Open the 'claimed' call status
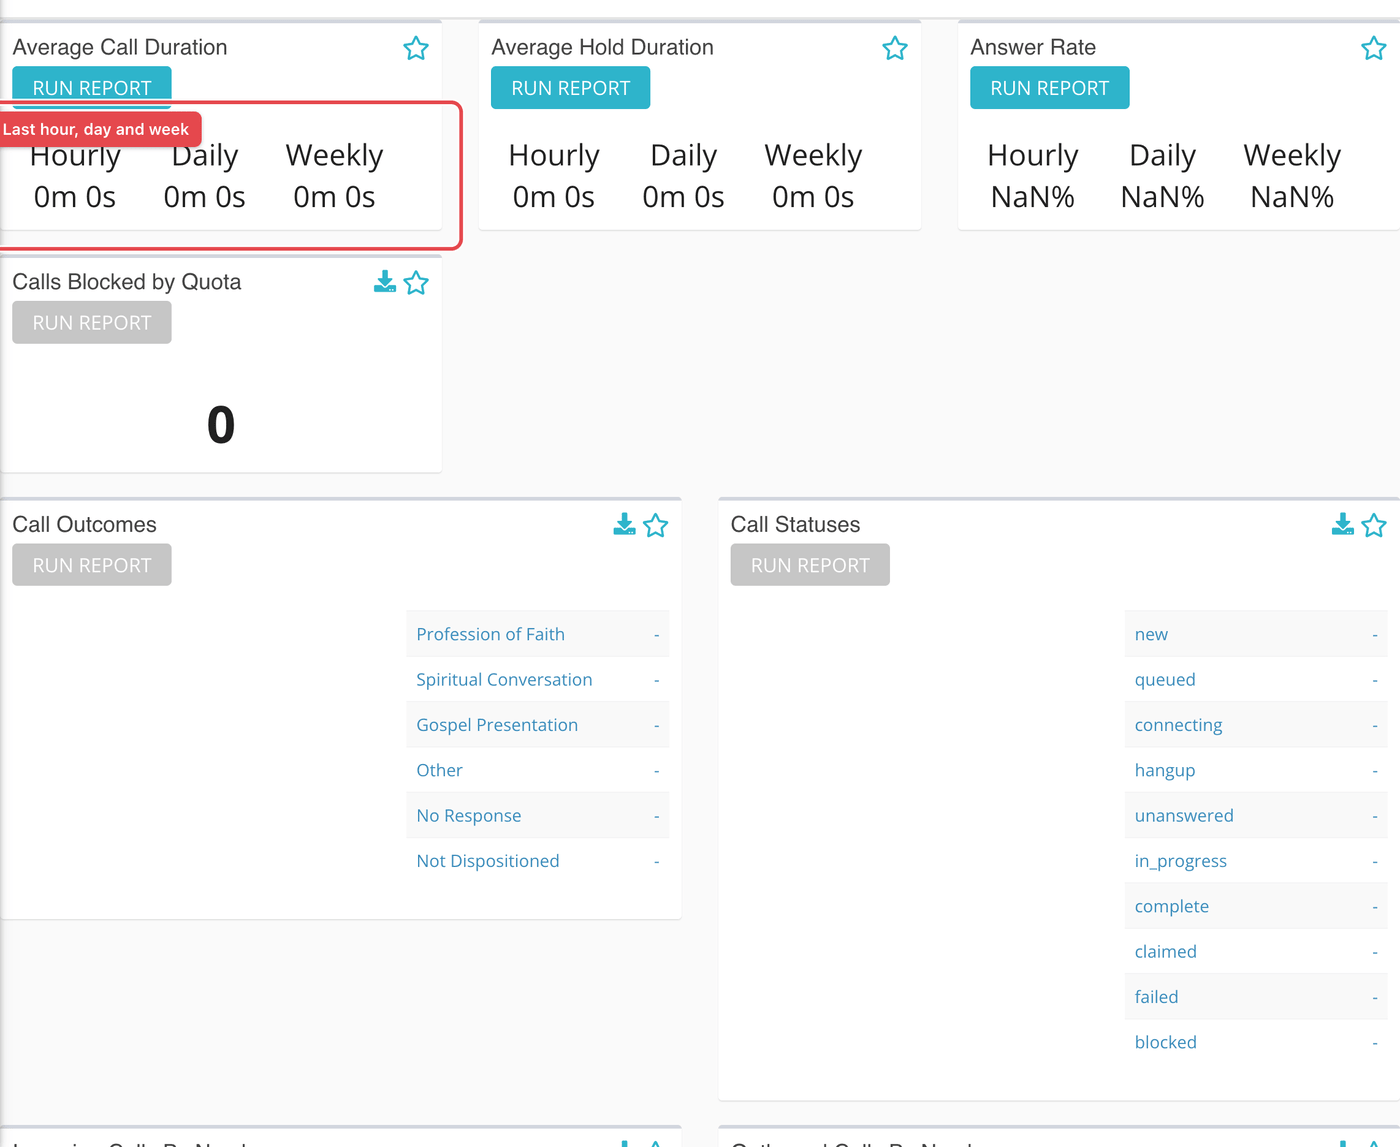Image resolution: width=1400 pixels, height=1147 pixels. click(x=1256, y=952)
